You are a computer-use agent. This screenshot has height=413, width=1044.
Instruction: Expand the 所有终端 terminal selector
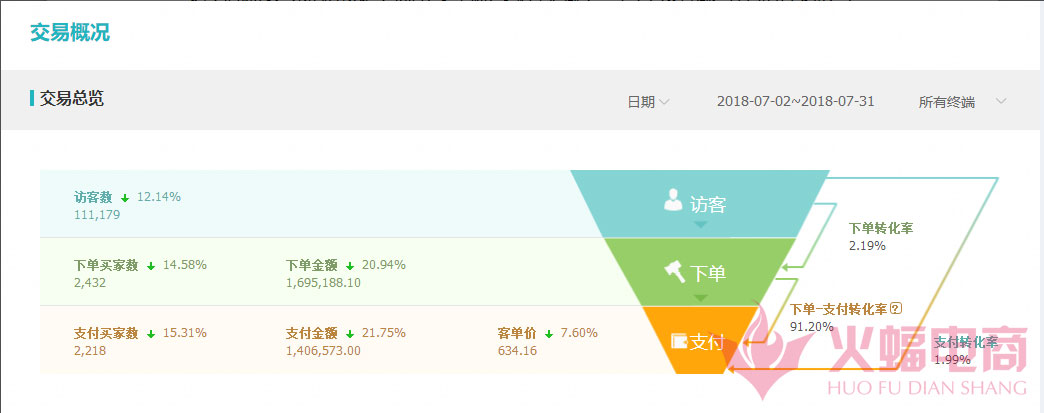pos(962,102)
